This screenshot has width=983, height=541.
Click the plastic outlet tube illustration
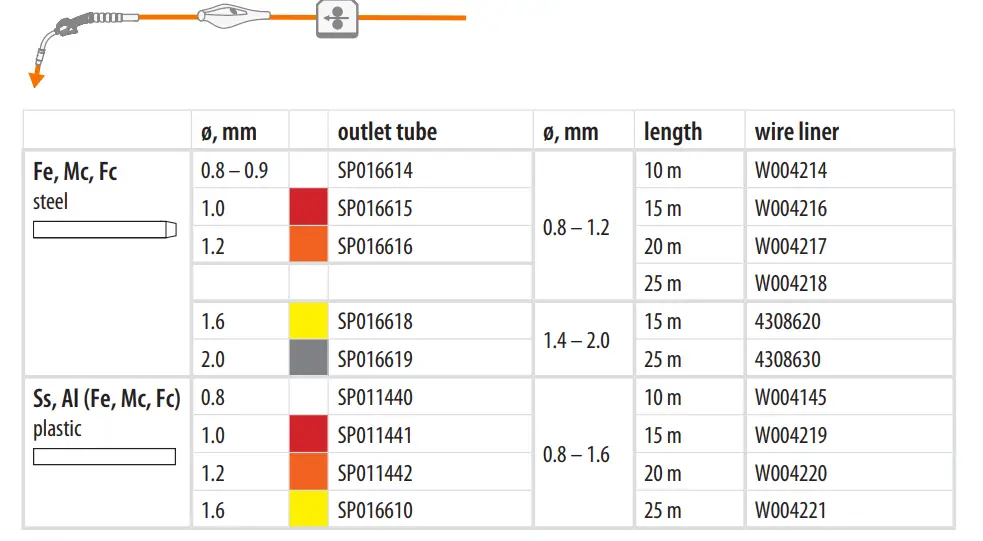click(104, 457)
